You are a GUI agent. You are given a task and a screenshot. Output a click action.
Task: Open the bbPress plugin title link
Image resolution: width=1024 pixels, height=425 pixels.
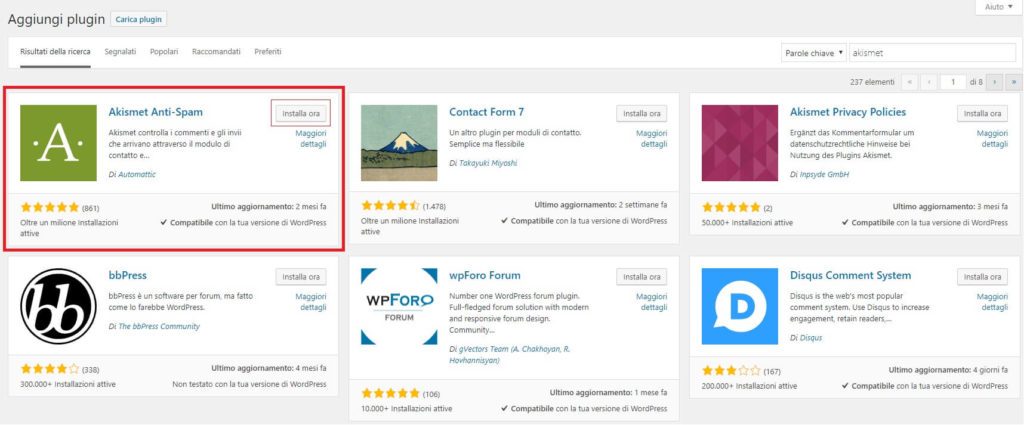click(128, 275)
